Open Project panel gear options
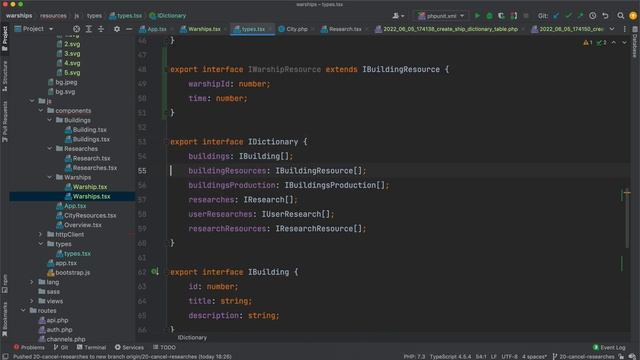Viewport: 640px width, 360px height. [x=117, y=29]
